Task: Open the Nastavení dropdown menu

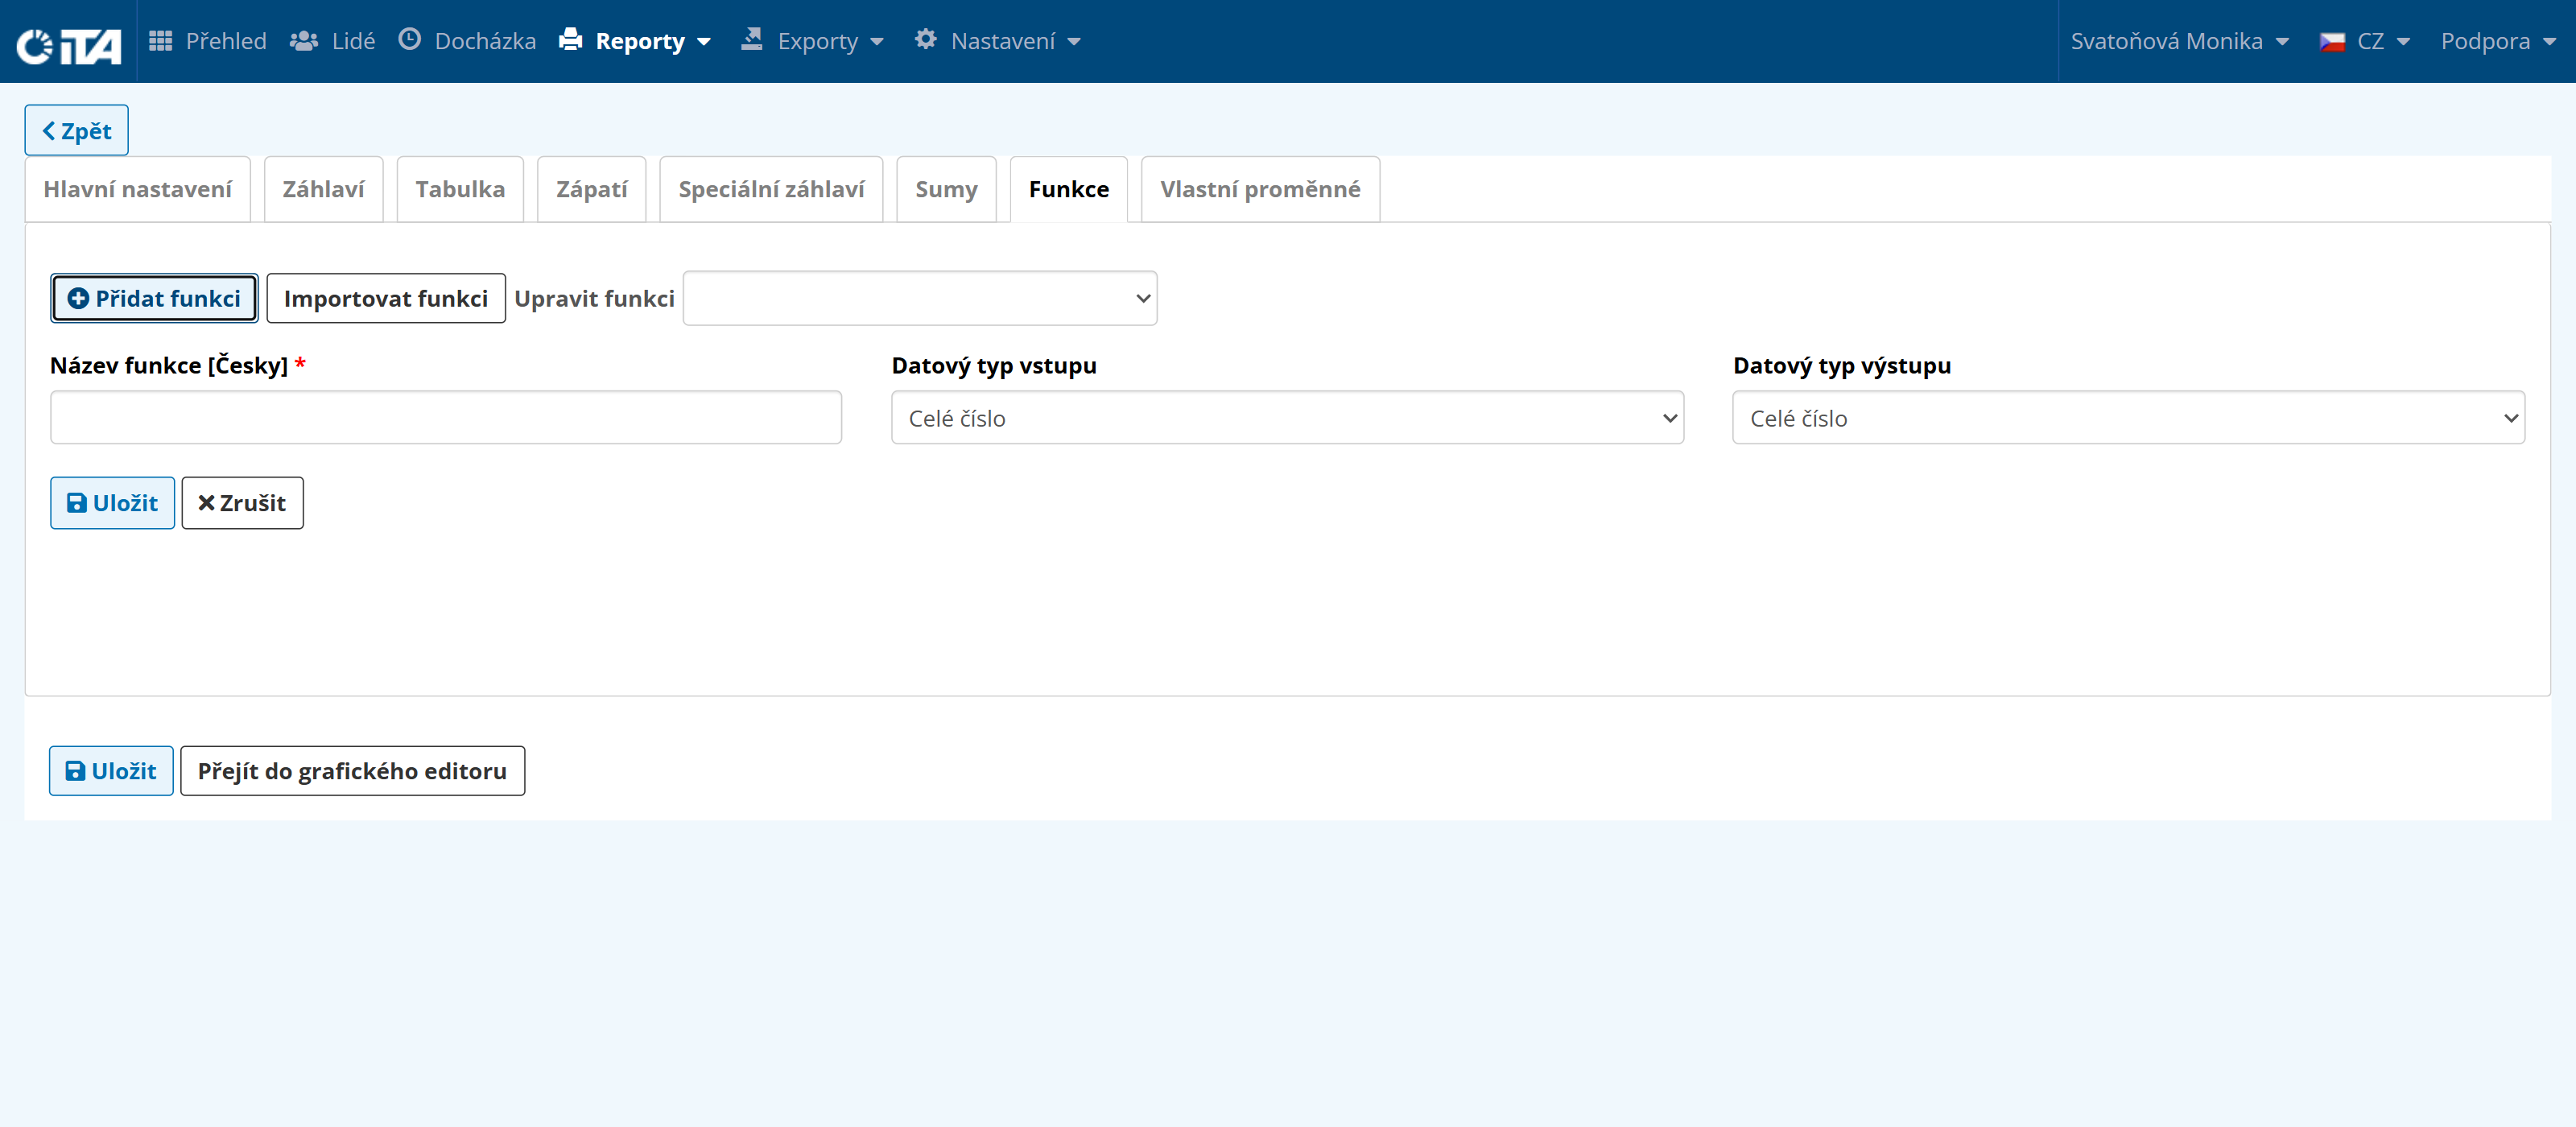Action: (997, 41)
